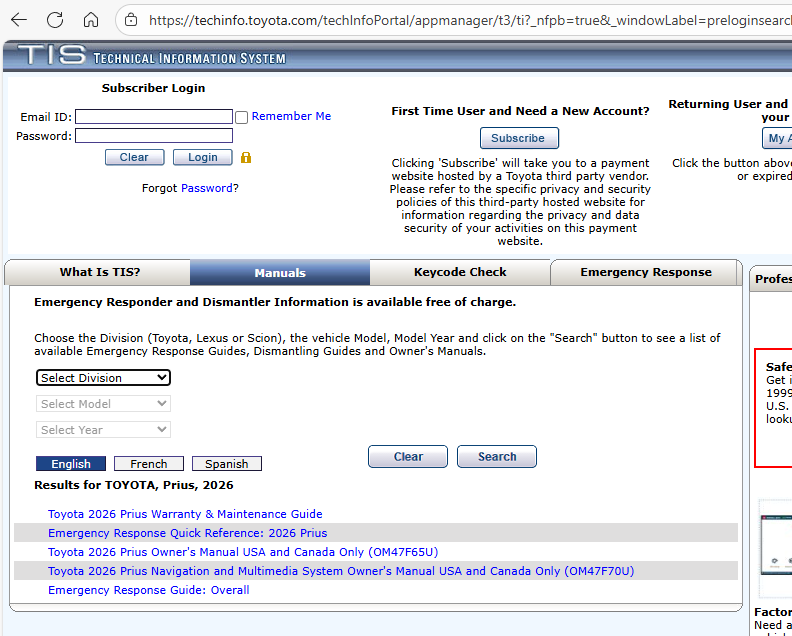The image size is (792, 636).
Task: Open the What Is TIS? tab
Action: point(100,272)
